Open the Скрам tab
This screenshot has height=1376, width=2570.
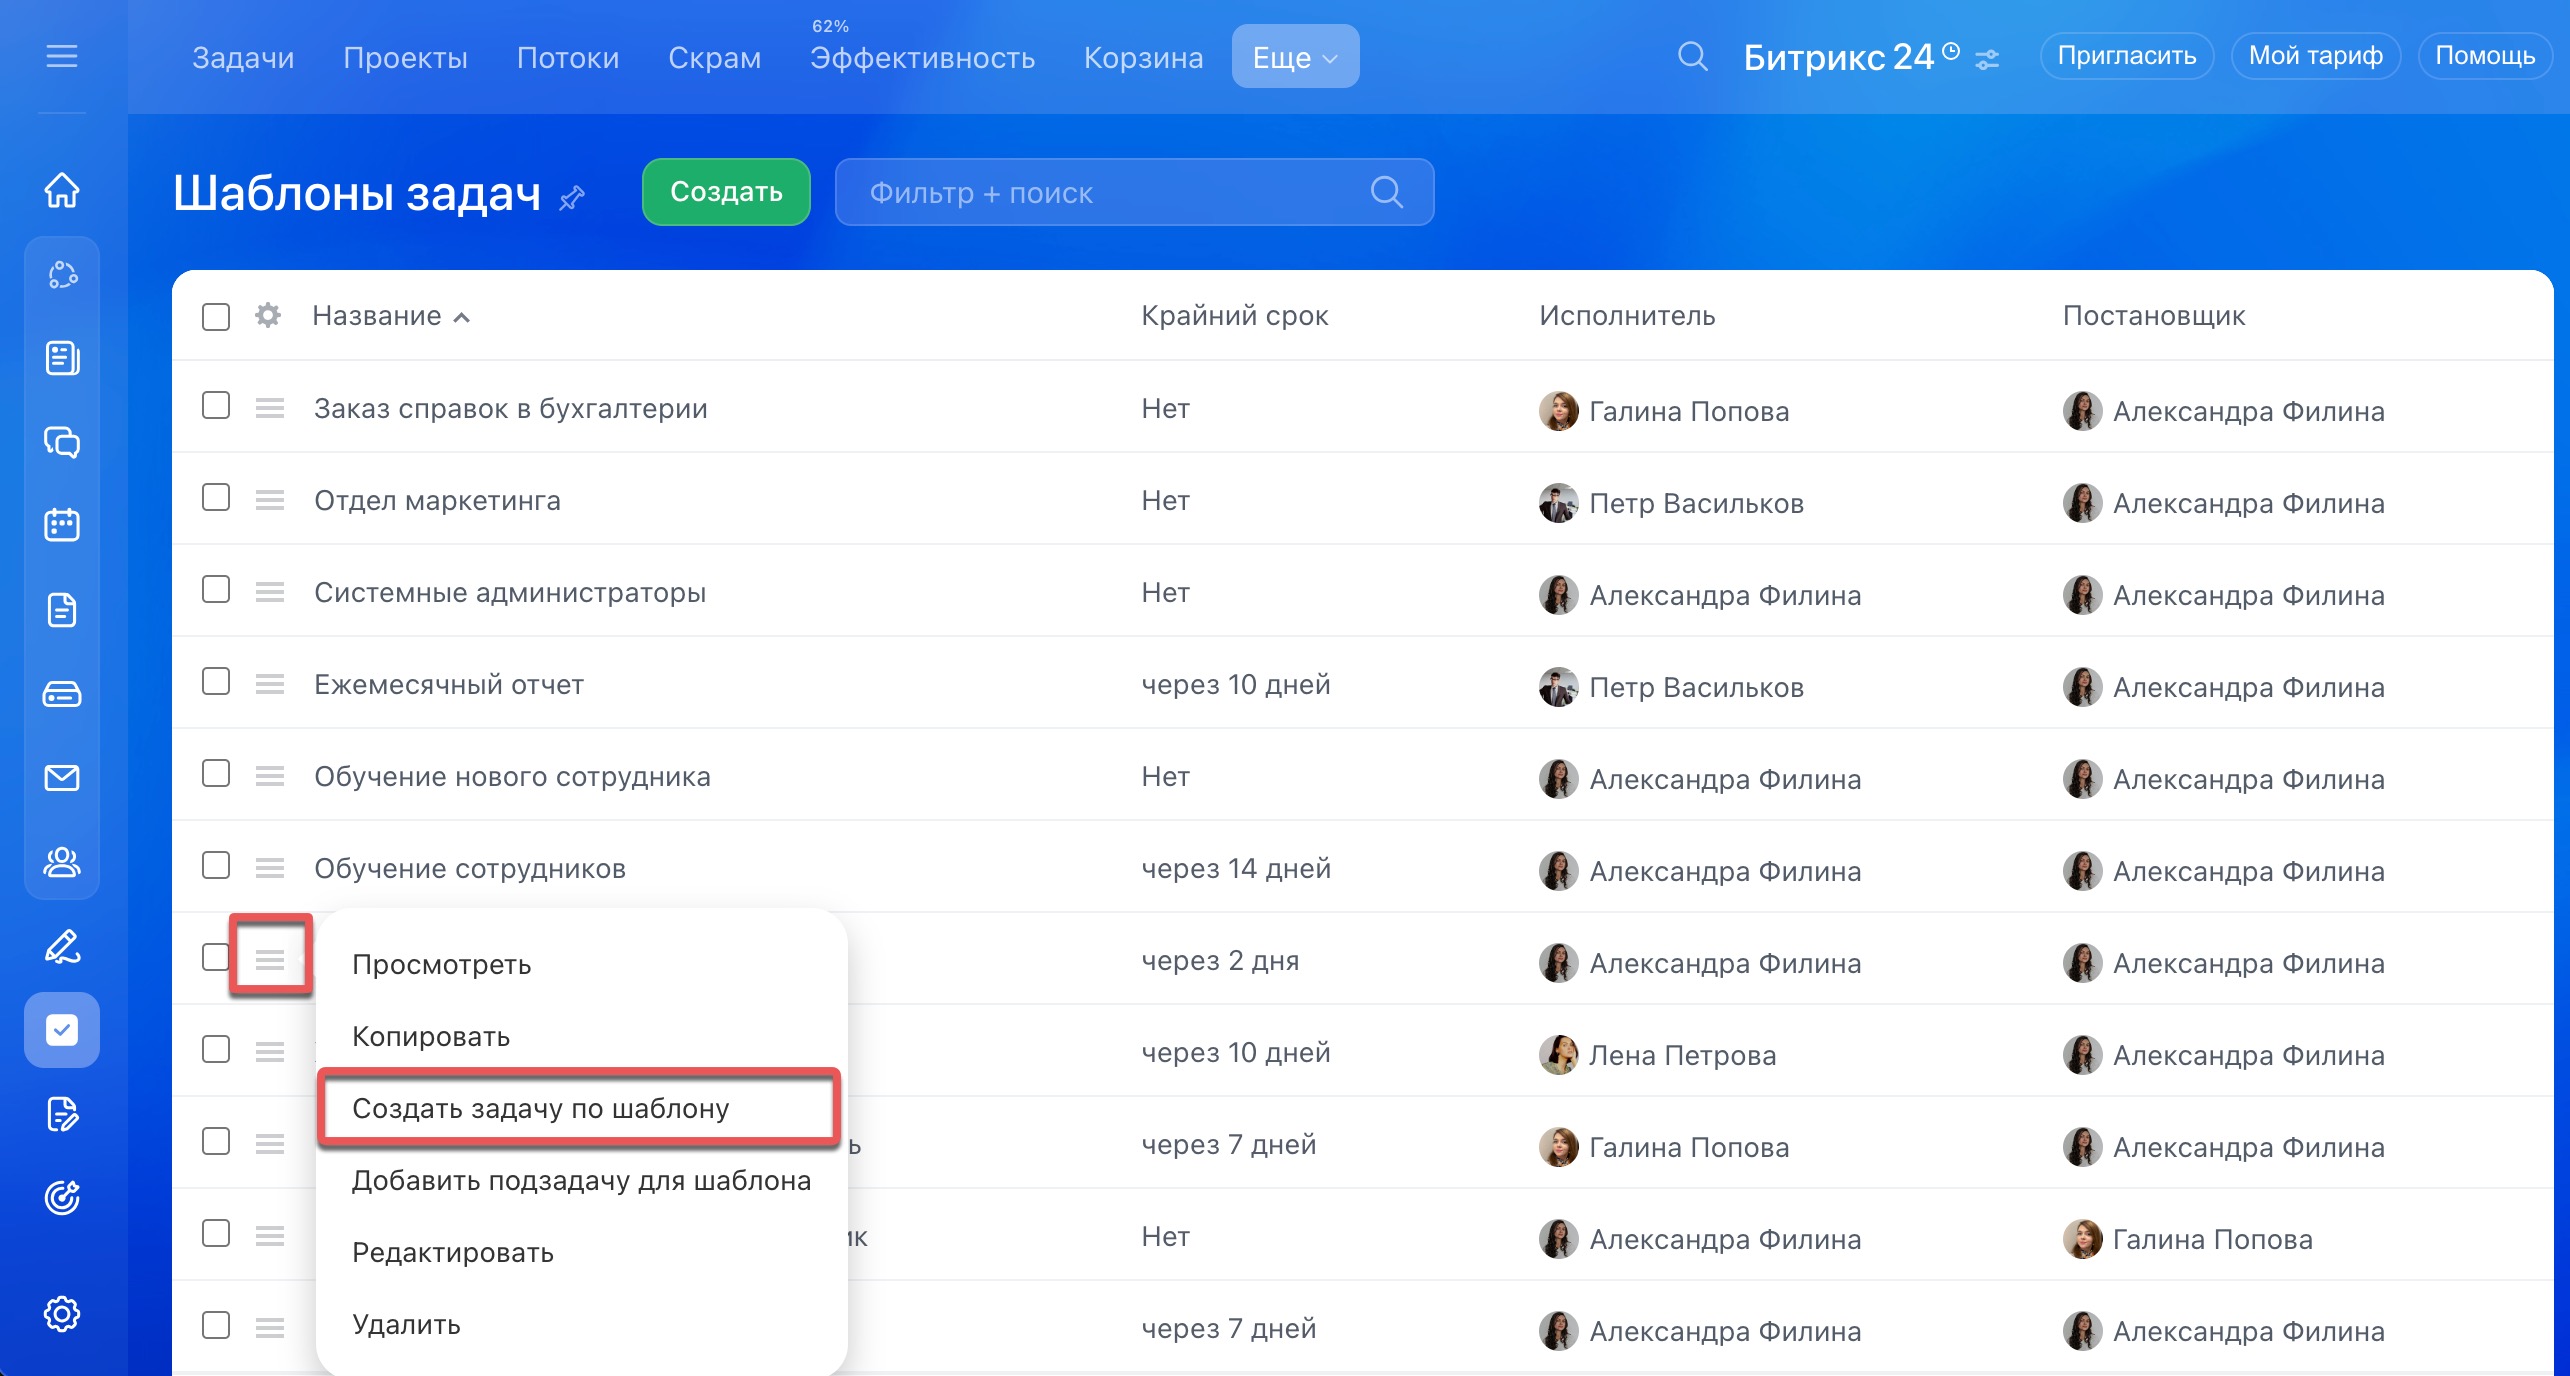[x=714, y=58]
